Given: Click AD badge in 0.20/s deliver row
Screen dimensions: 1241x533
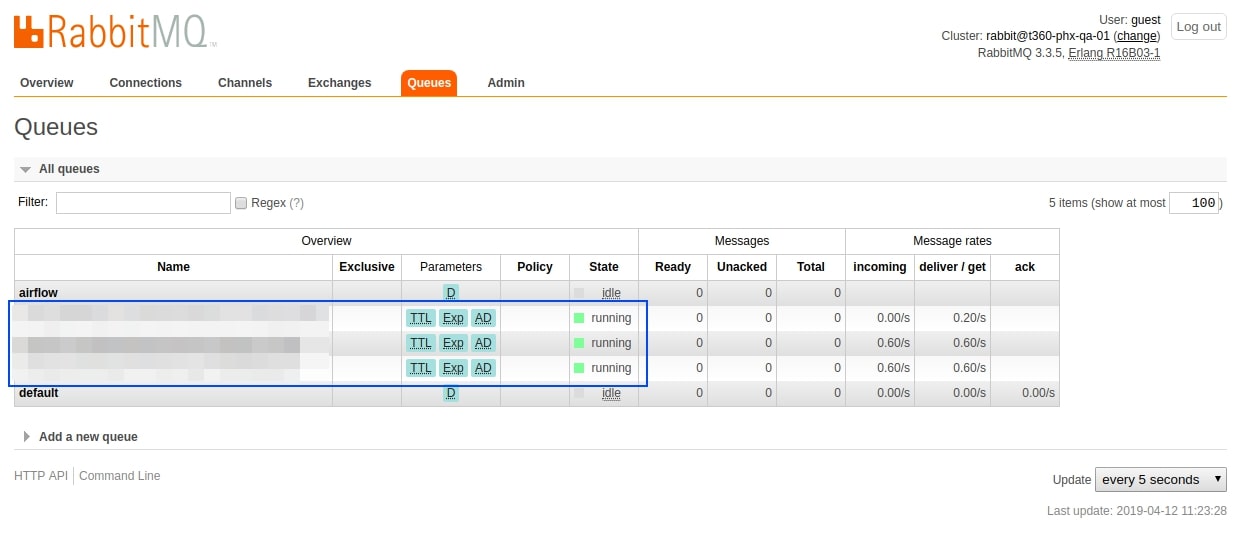Looking at the screenshot, I should click(x=483, y=318).
